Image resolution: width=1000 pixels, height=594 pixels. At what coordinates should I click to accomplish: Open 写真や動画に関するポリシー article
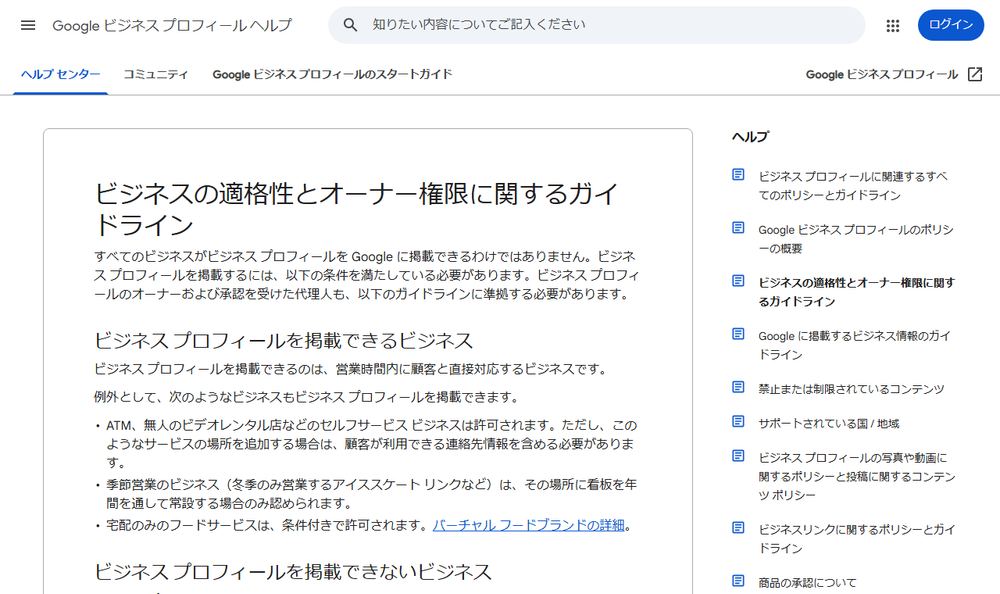coord(857,477)
